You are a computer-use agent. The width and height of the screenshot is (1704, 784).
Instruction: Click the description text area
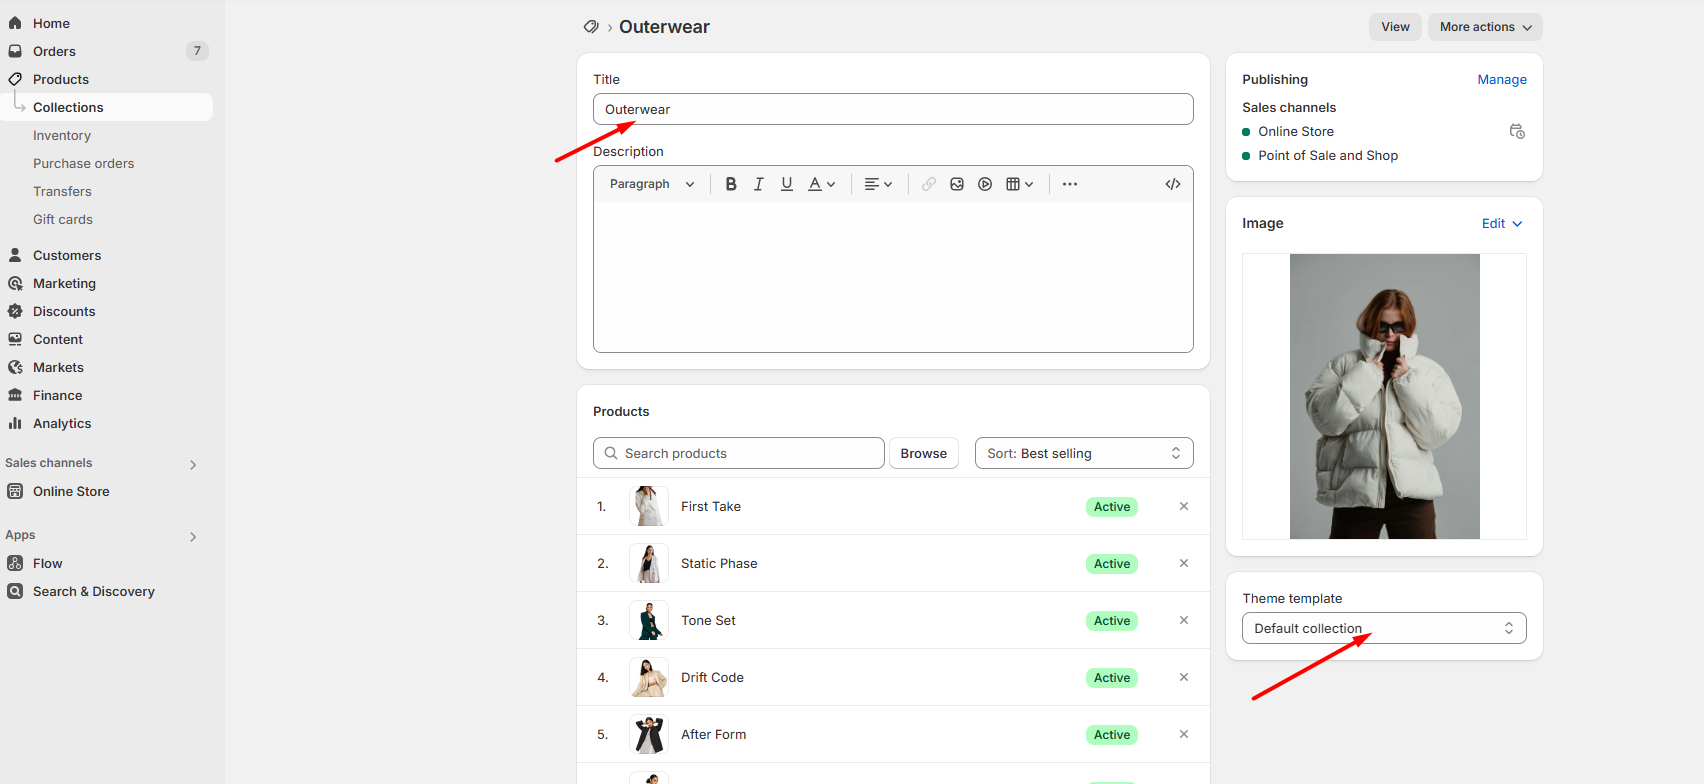[893, 277]
